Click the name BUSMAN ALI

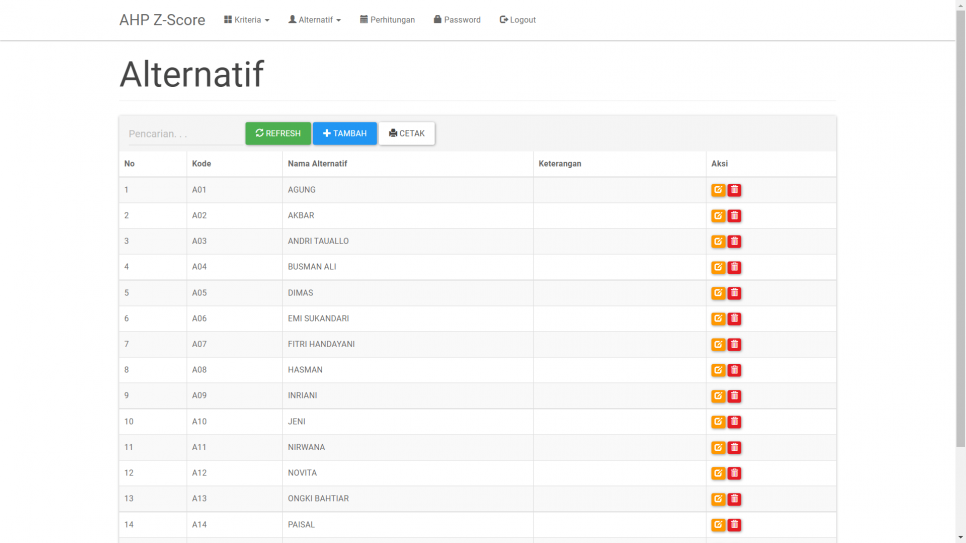(312, 267)
